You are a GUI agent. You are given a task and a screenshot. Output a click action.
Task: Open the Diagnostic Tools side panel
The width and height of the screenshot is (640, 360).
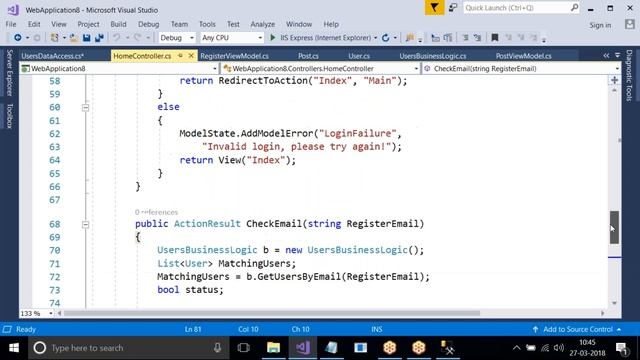coord(629,76)
